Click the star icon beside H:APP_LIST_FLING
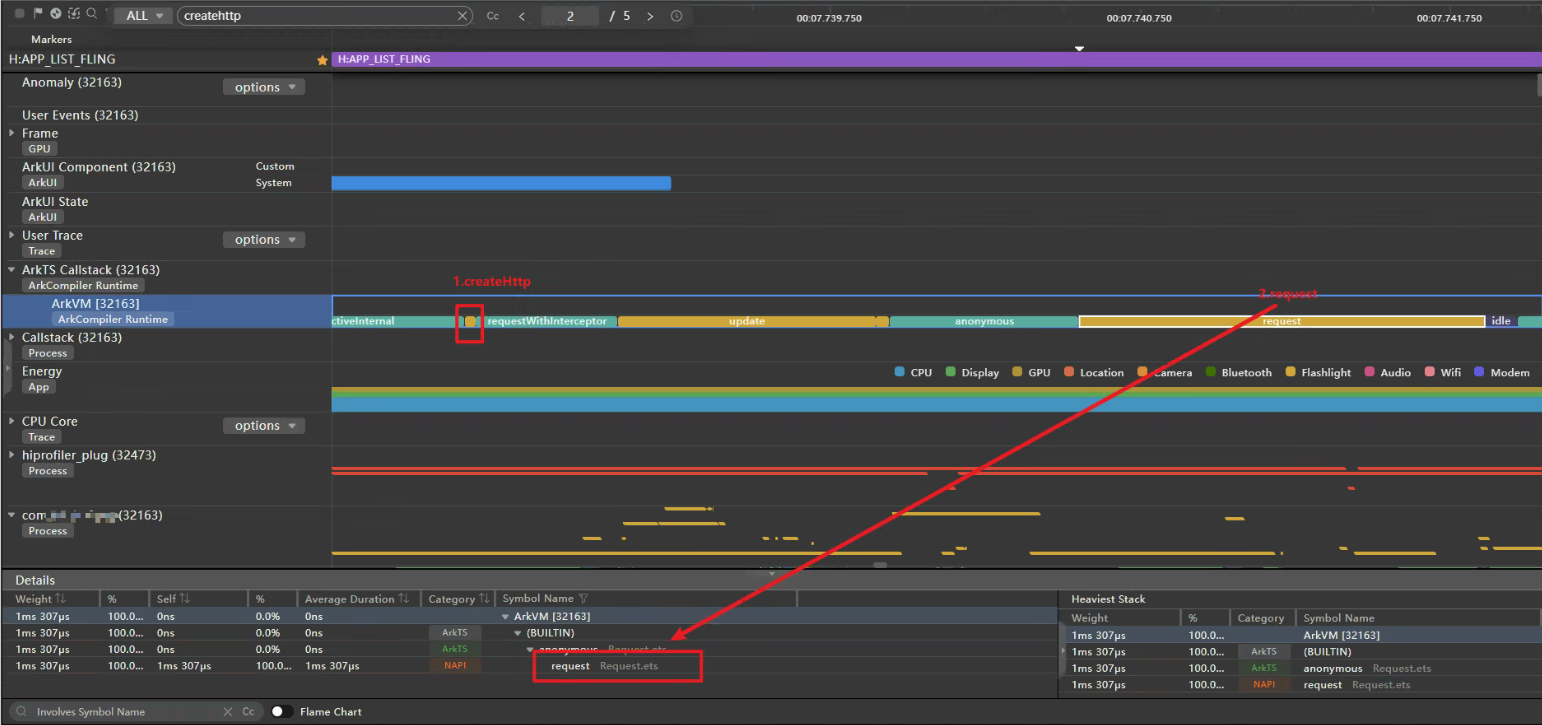 (322, 60)
